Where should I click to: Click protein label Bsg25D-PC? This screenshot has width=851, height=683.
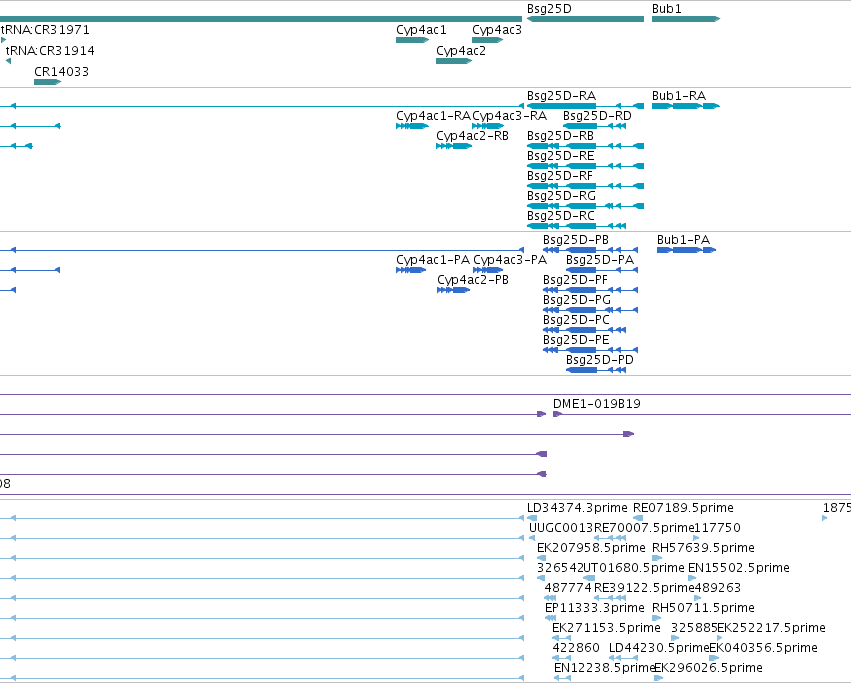point(576,320)
